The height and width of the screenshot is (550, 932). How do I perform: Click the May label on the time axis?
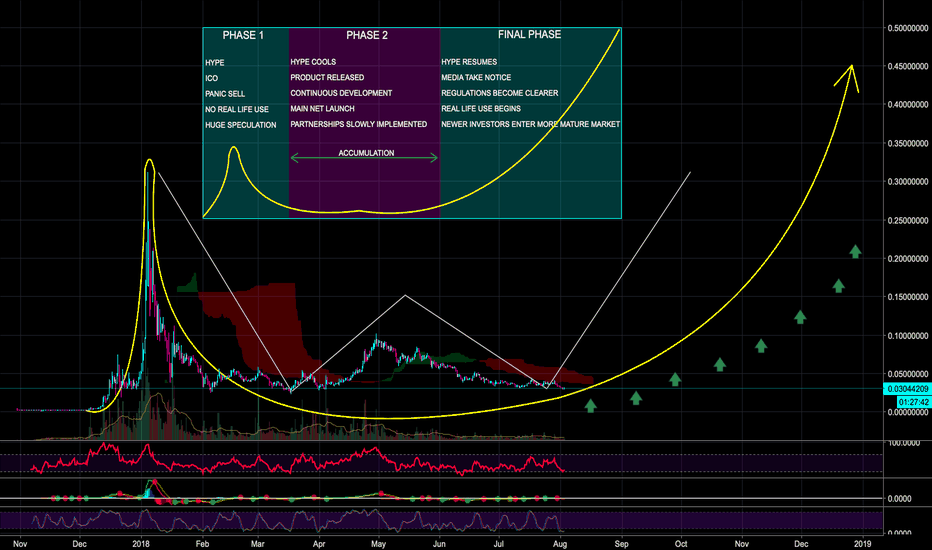point(379,543)
